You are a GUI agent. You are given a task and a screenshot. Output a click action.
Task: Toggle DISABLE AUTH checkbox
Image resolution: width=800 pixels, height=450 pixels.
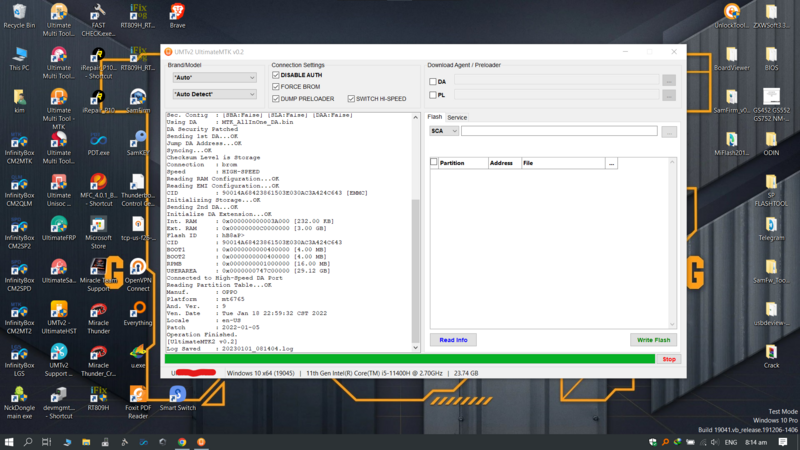click(276, 75)
